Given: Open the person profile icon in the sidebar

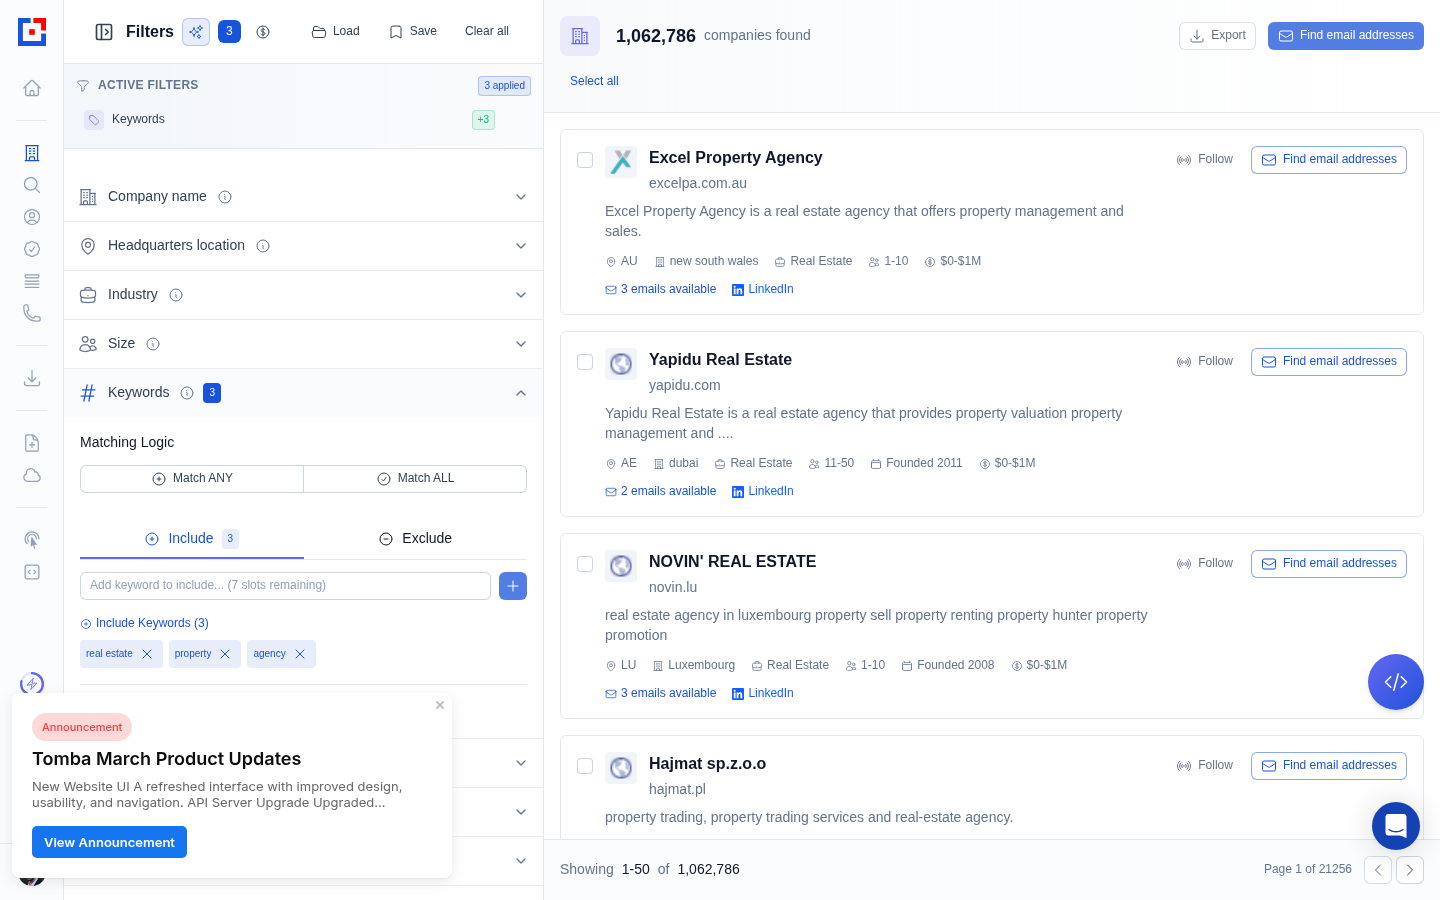Looking at the screenshot, I should (32, 217).
